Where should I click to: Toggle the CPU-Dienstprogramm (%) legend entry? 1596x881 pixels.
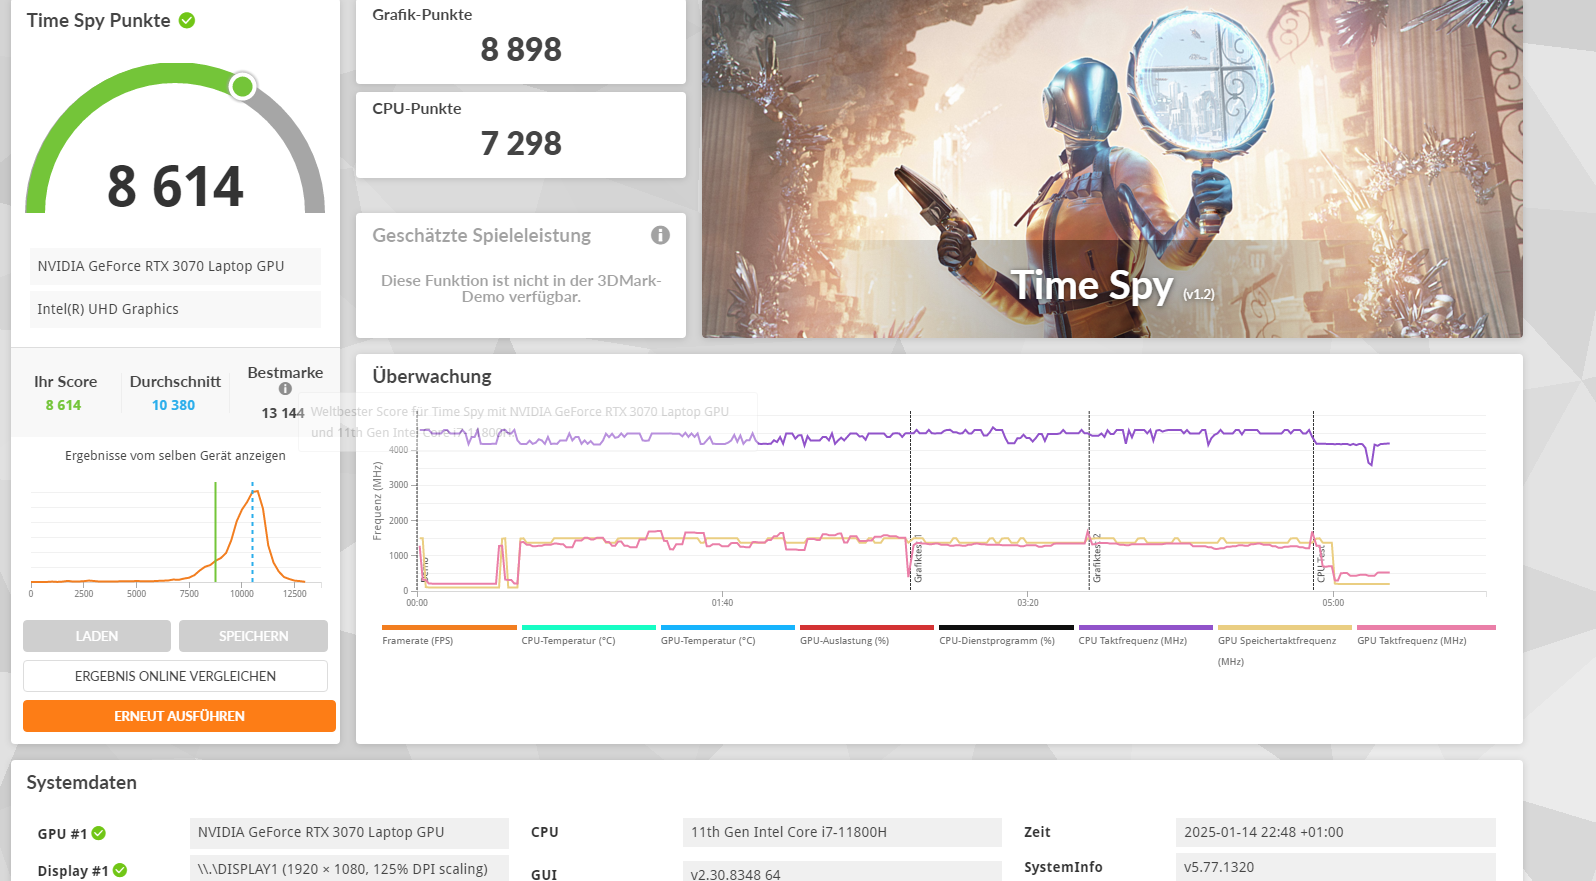pyautogui.click(x=1006, y=636)
